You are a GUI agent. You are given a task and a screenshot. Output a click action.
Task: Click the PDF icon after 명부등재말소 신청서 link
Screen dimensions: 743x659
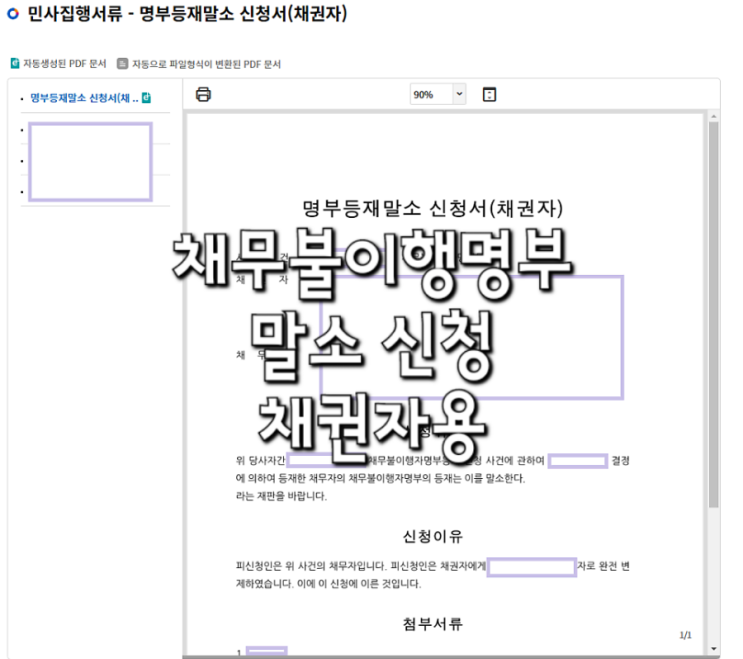[x=146, y=98]
